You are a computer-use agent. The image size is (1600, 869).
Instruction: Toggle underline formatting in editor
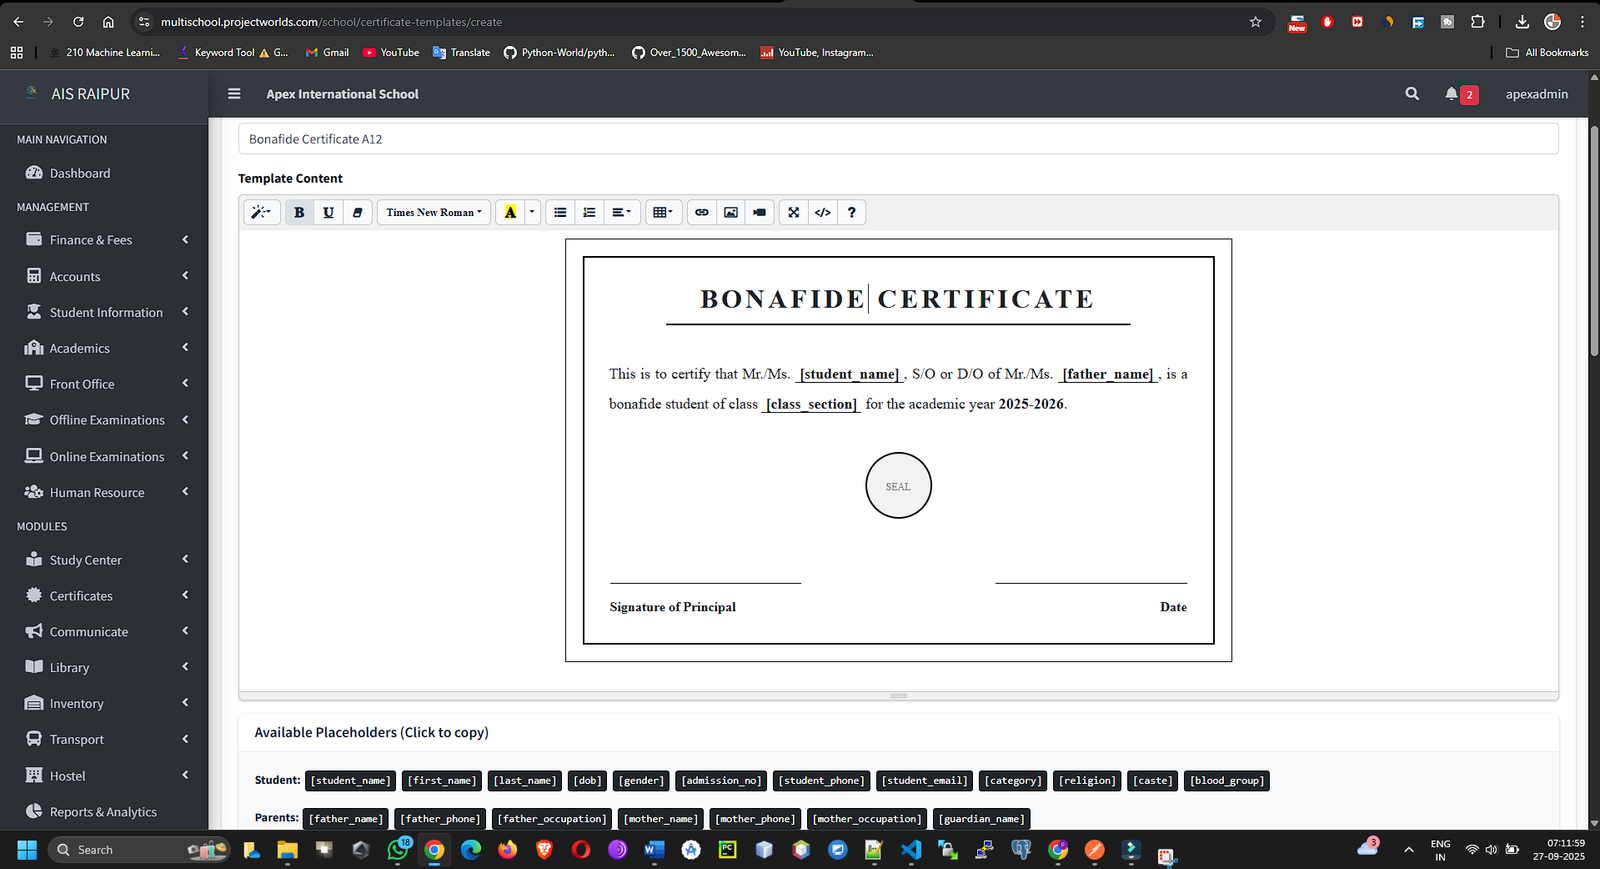(328, 212)
